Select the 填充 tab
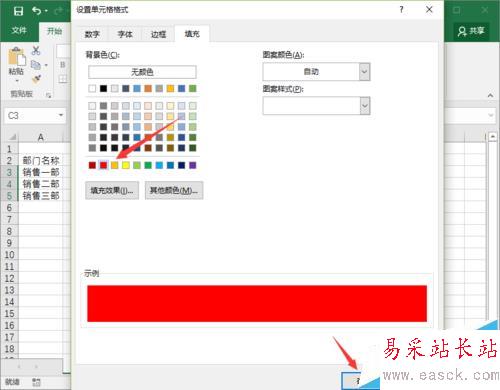This screenshot has width=500, height=390. point(192,34)
